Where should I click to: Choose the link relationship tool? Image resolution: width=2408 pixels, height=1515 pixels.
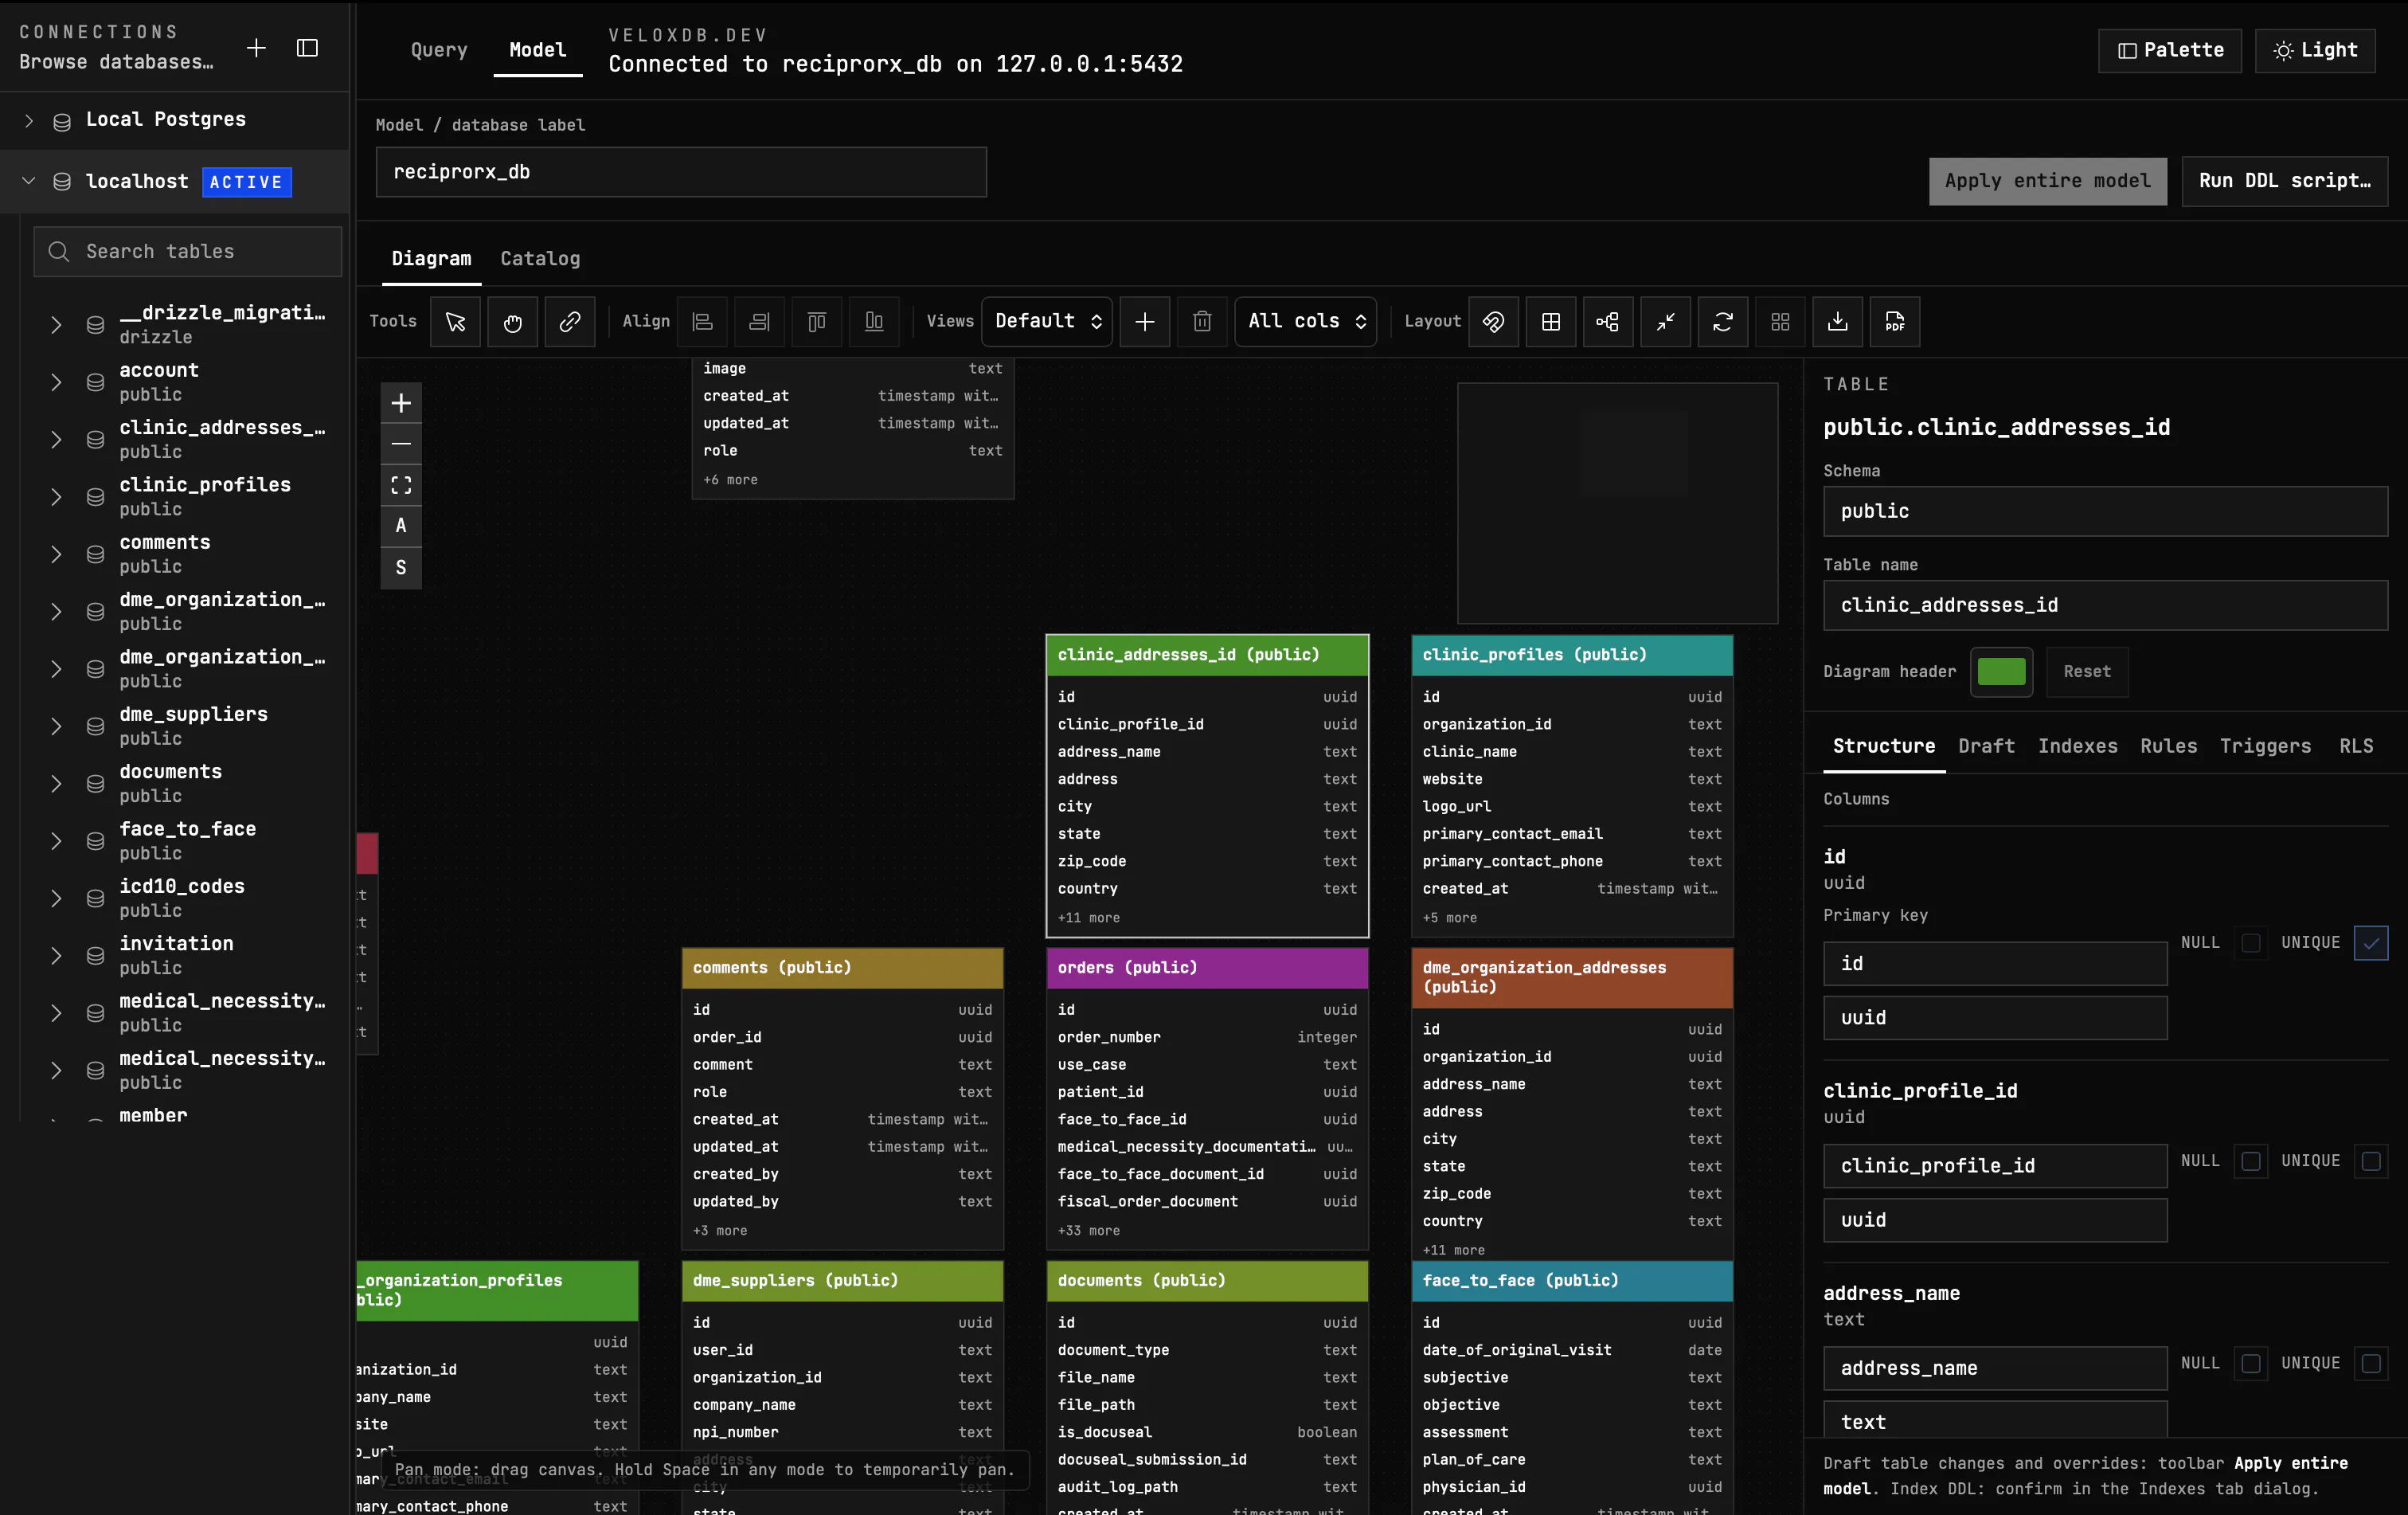(570, 321)
